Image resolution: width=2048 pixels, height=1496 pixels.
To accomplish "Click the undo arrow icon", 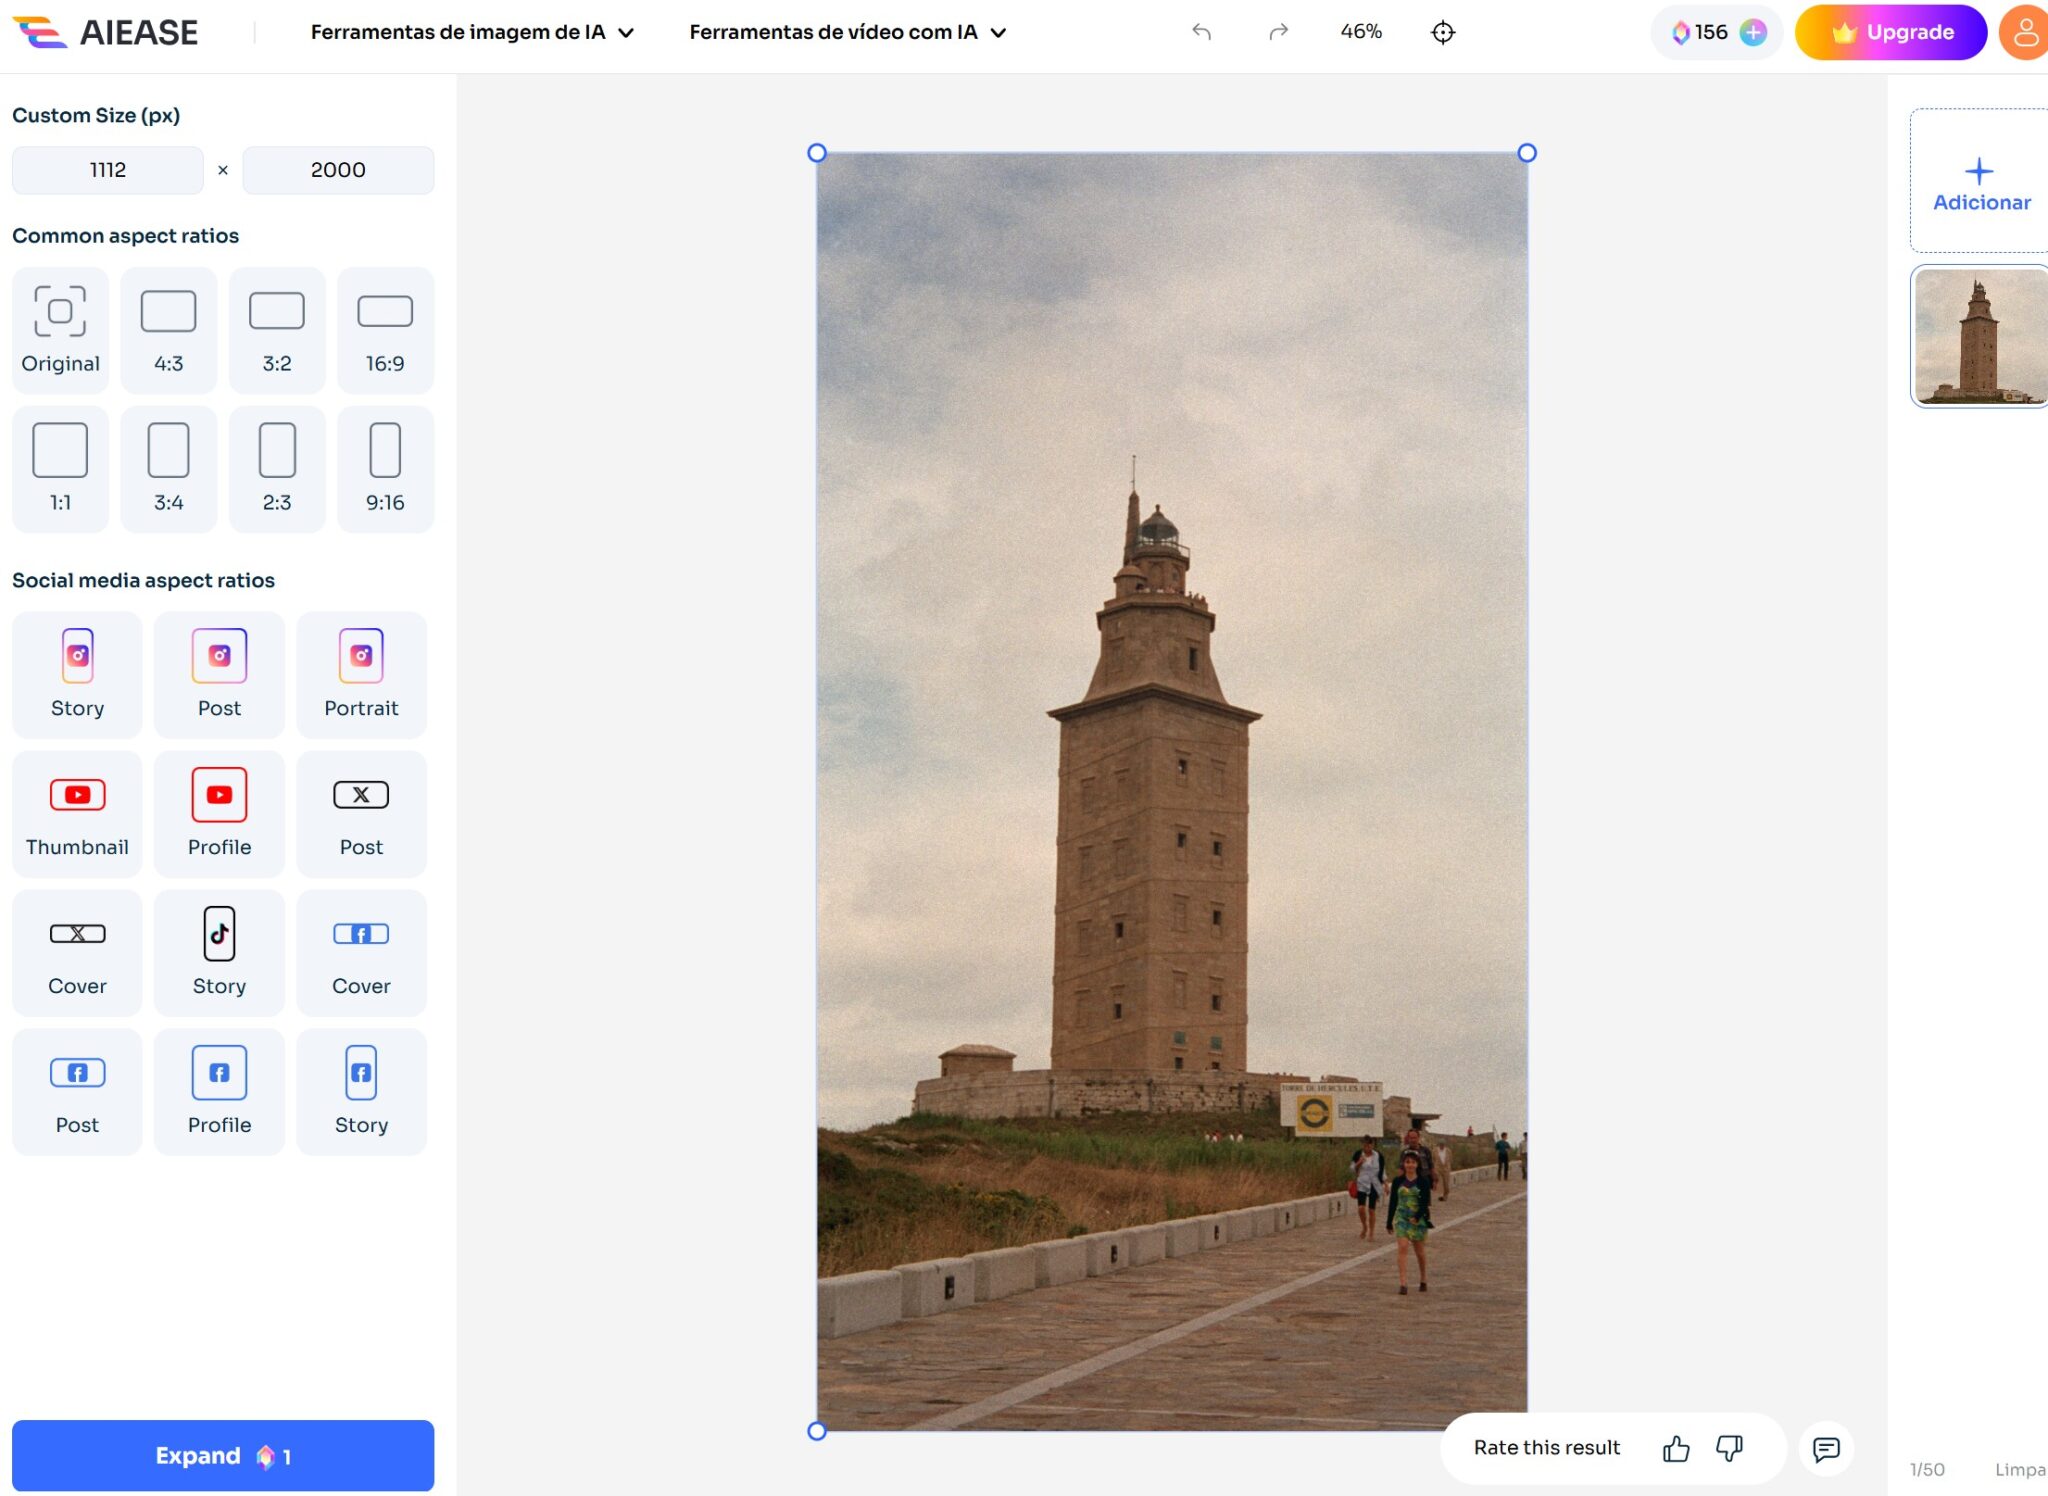I will pyautogui.click(x=1201, y=32).
